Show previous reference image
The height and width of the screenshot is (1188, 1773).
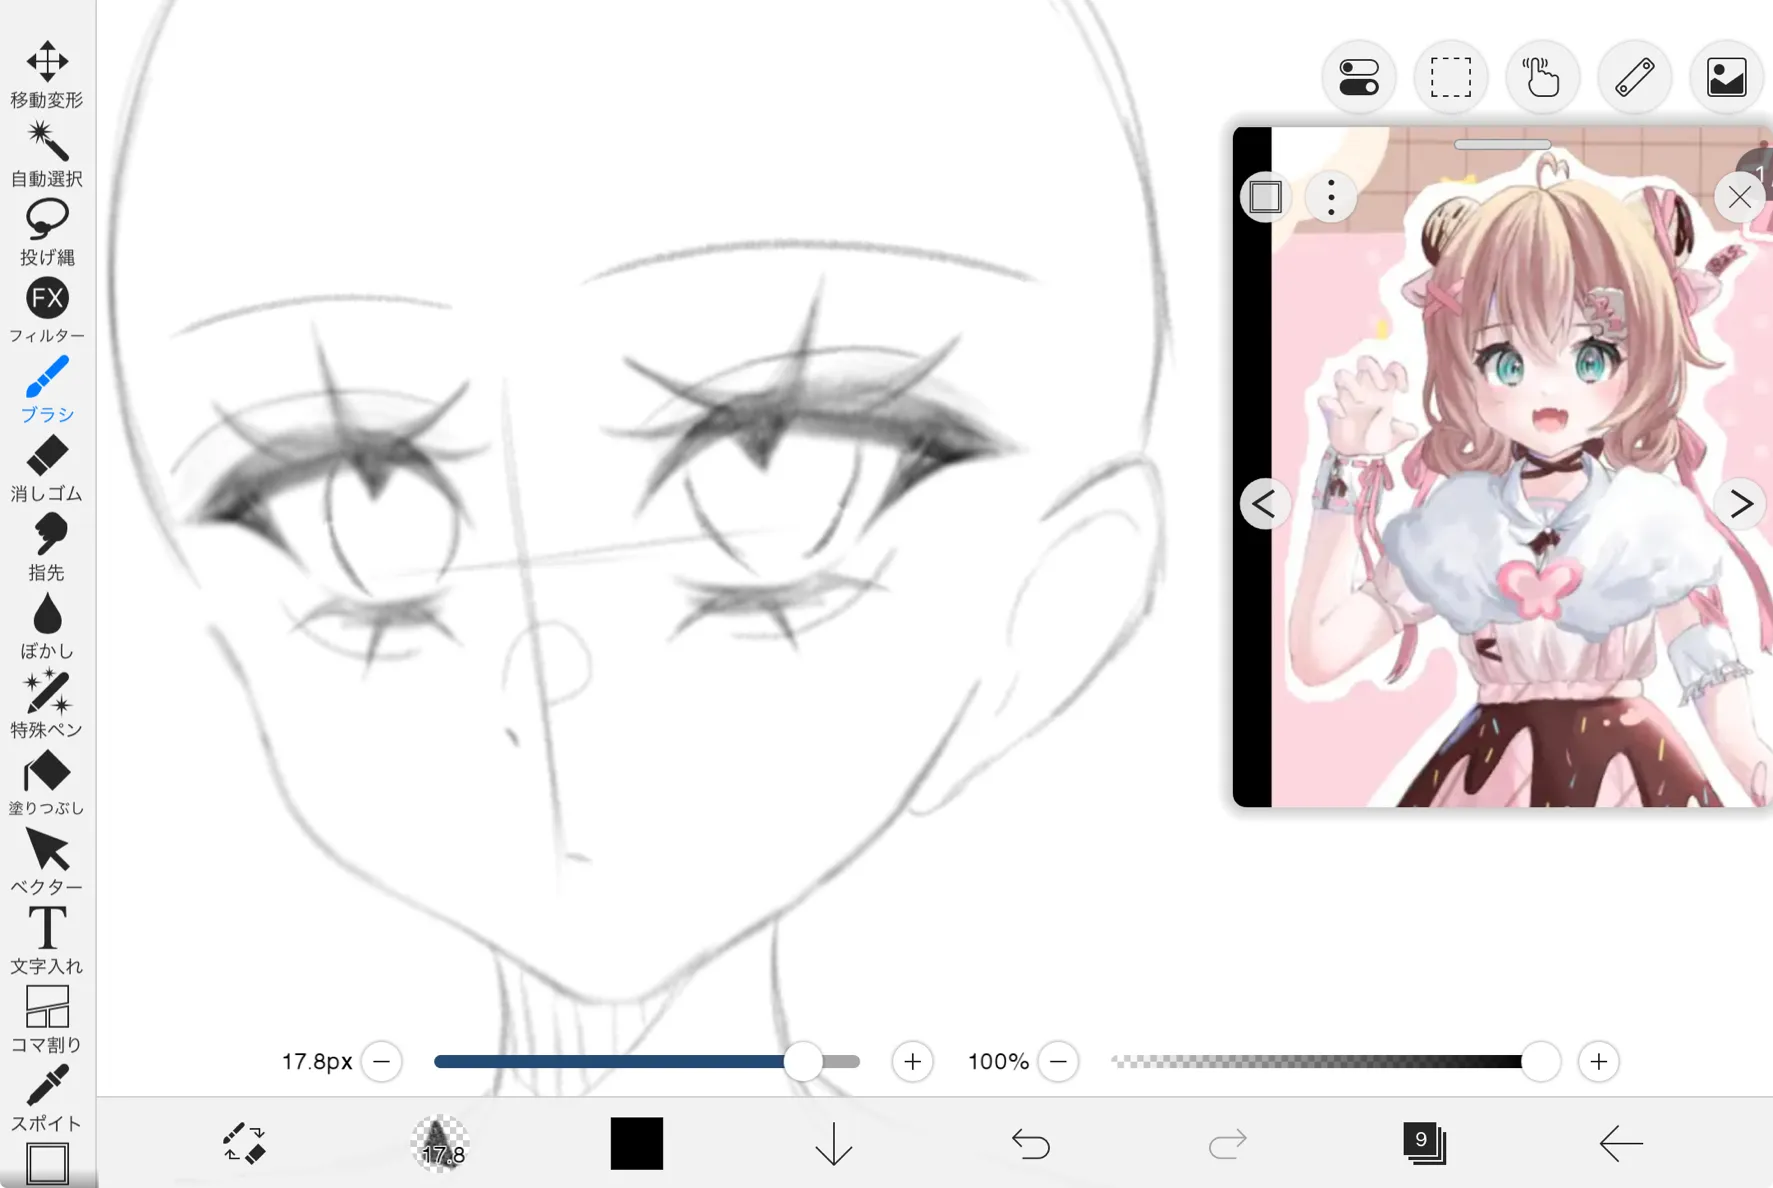(1264, 504)
